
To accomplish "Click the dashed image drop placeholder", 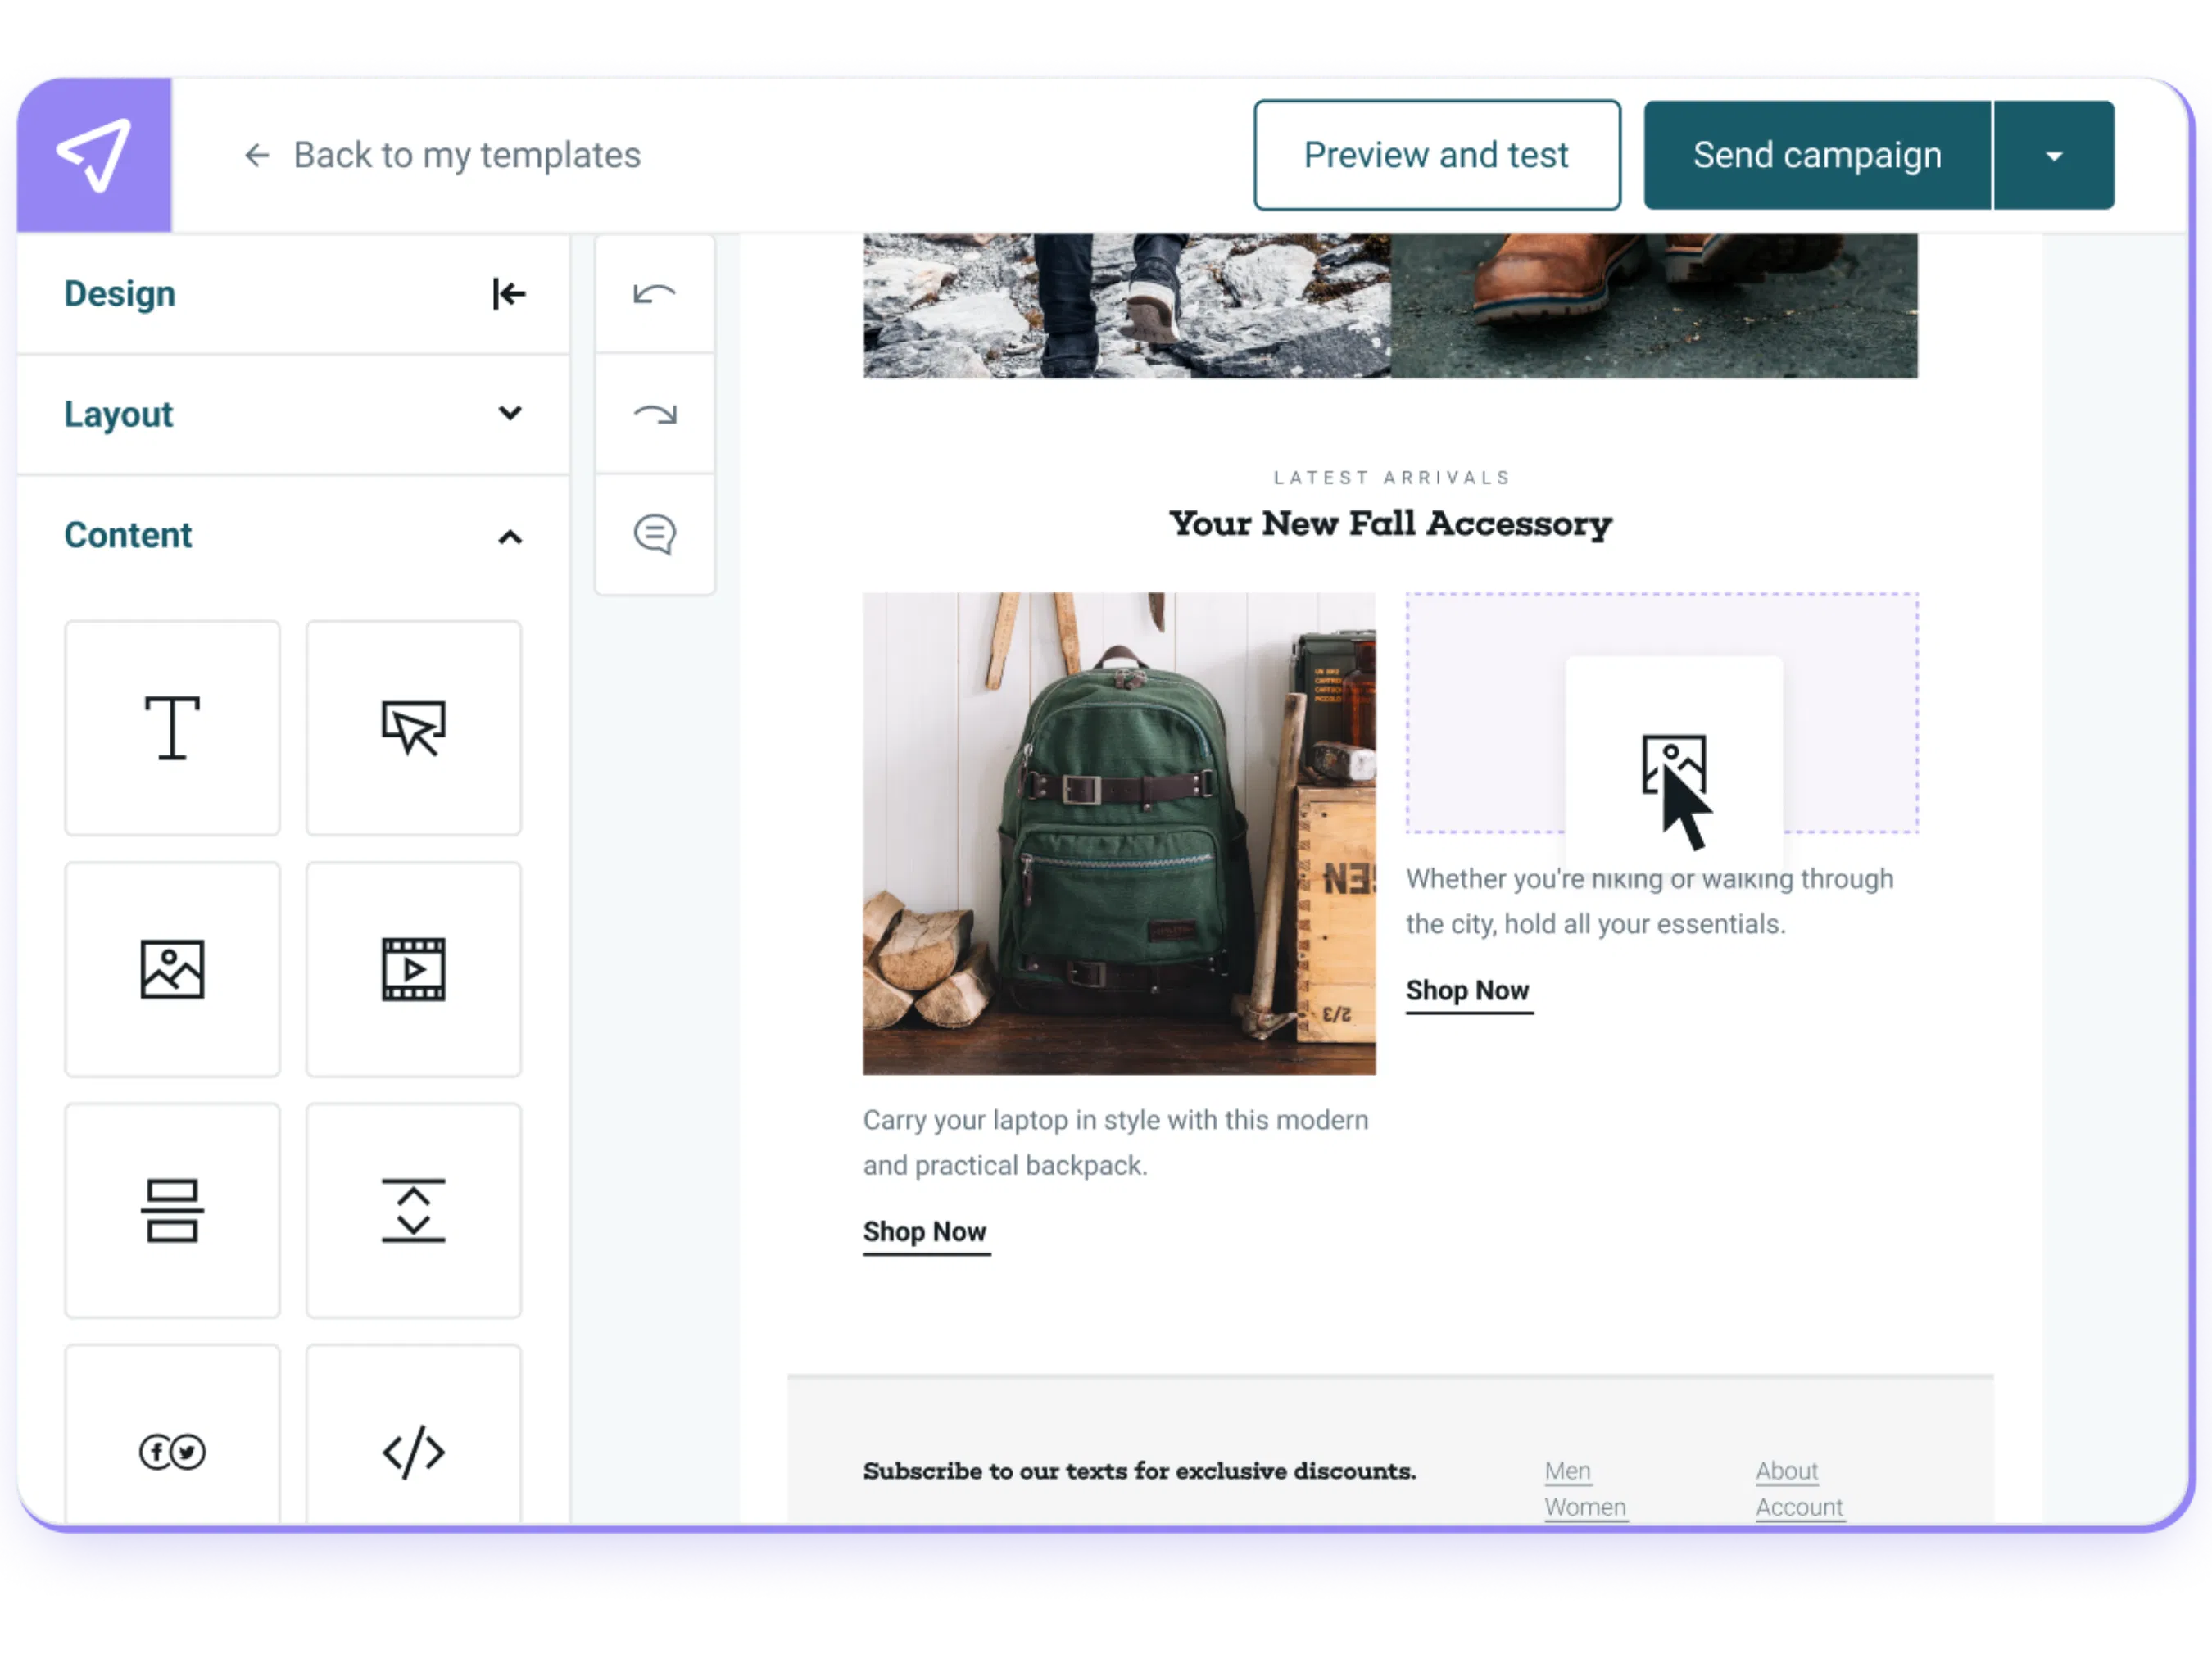I will 1662,712.
